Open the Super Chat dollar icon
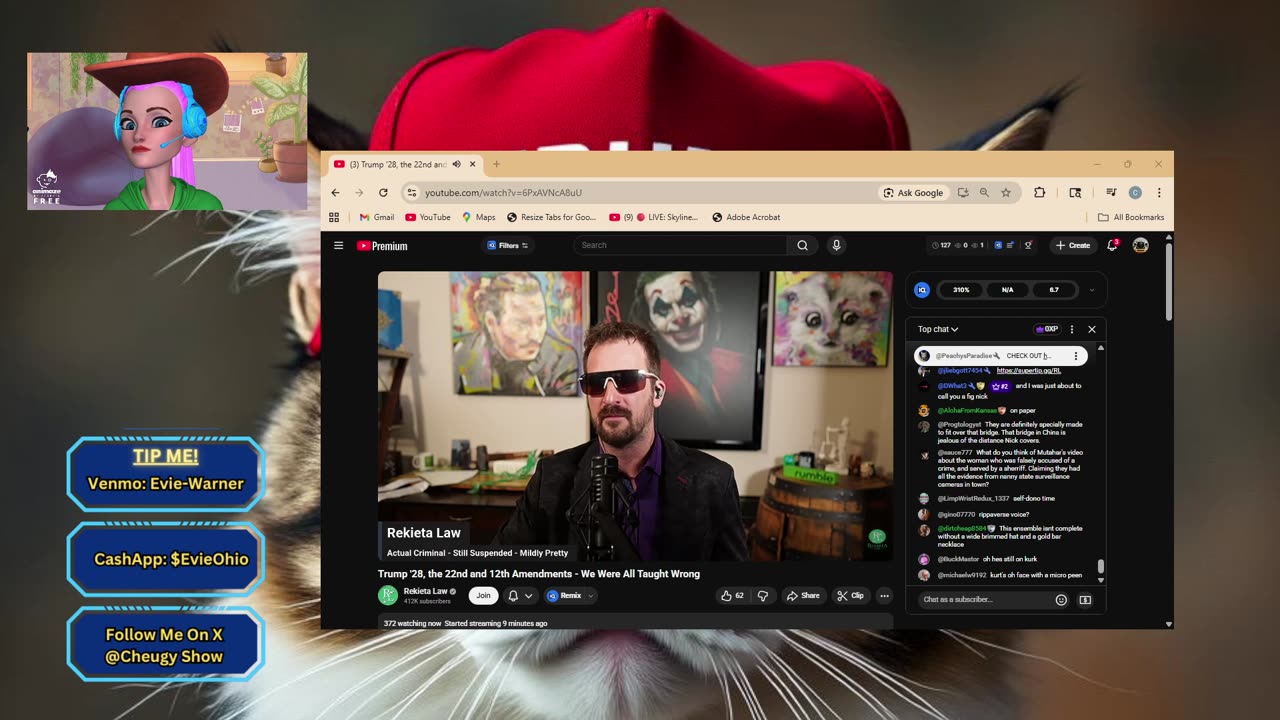 1085,600
